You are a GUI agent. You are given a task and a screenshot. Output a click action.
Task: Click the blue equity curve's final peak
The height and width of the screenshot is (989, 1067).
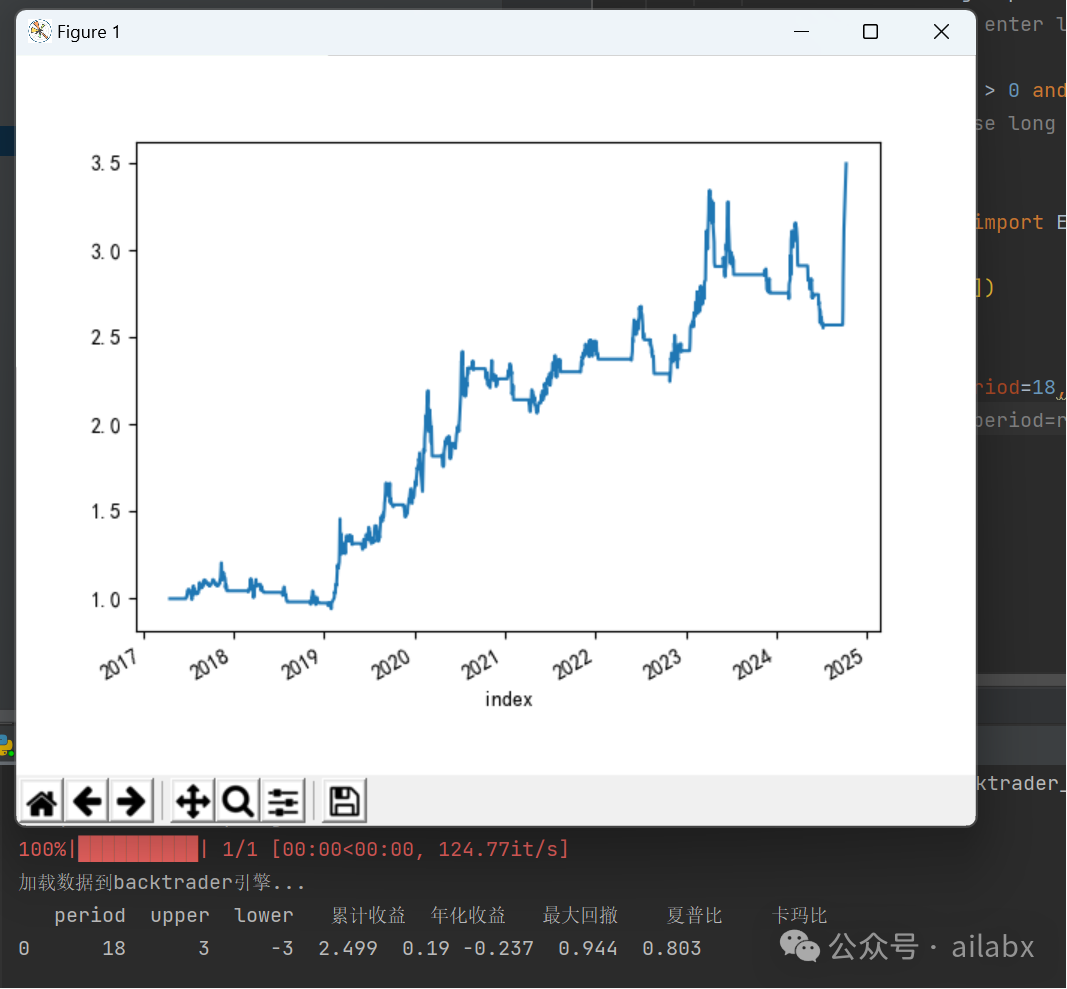tap(846, 163)
